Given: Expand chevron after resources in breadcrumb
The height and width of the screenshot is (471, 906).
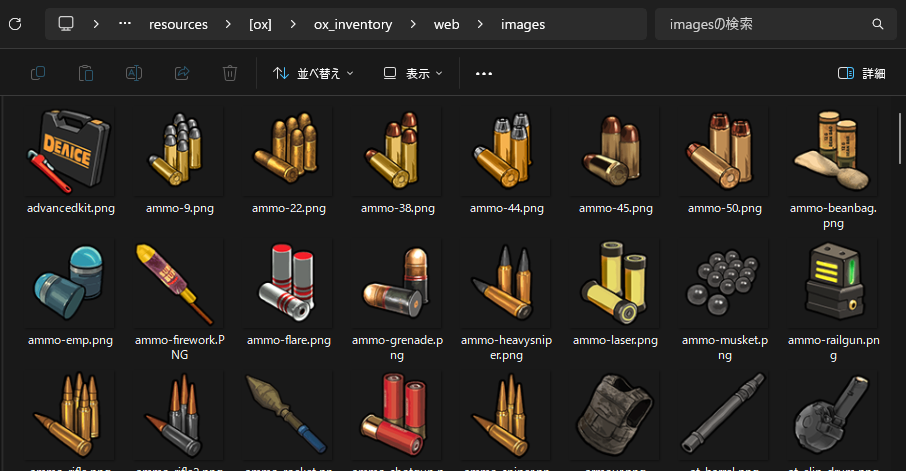Looking at the screenshot, I should 228,24.
